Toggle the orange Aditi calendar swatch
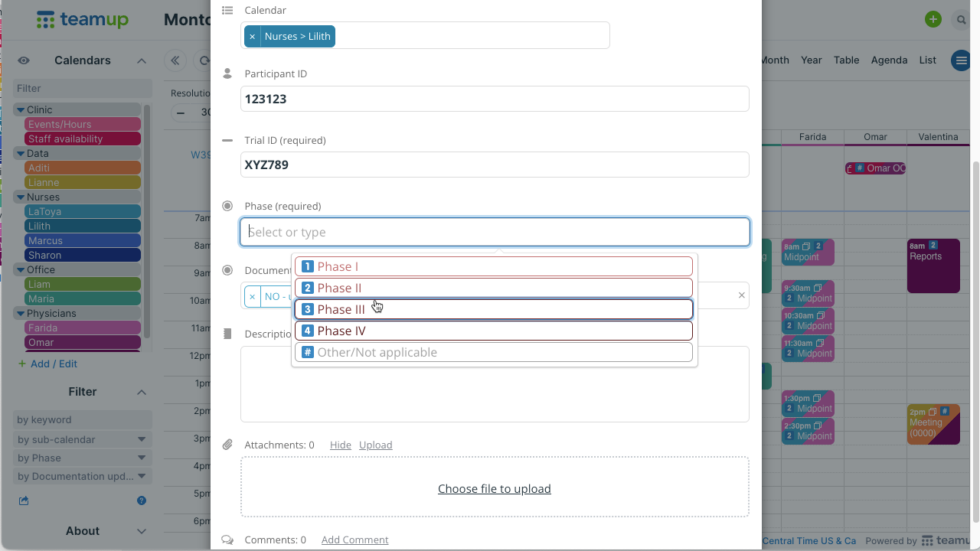This screenshot has width=980, height=551. coord(82,168)
